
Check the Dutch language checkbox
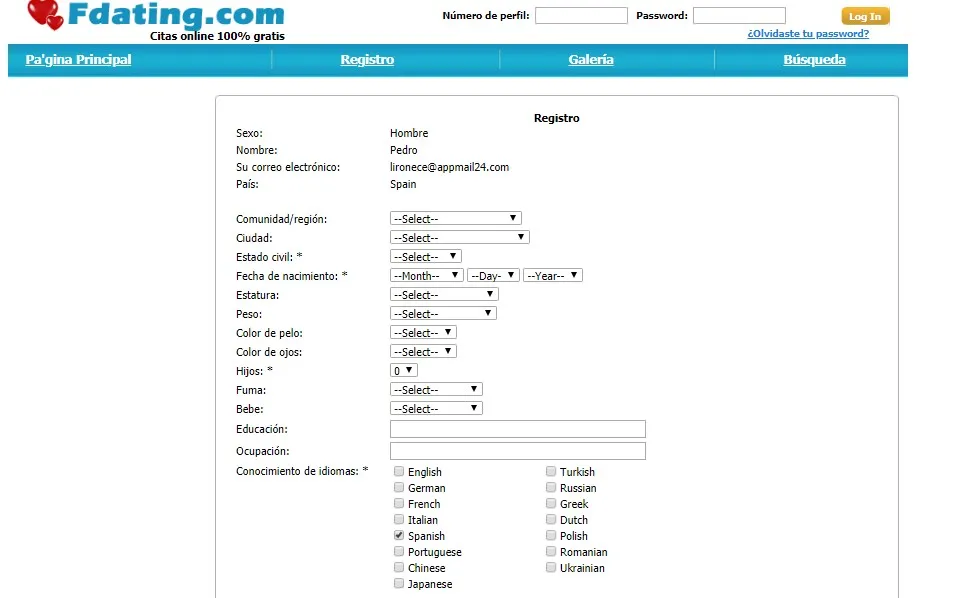coord(551,519)
